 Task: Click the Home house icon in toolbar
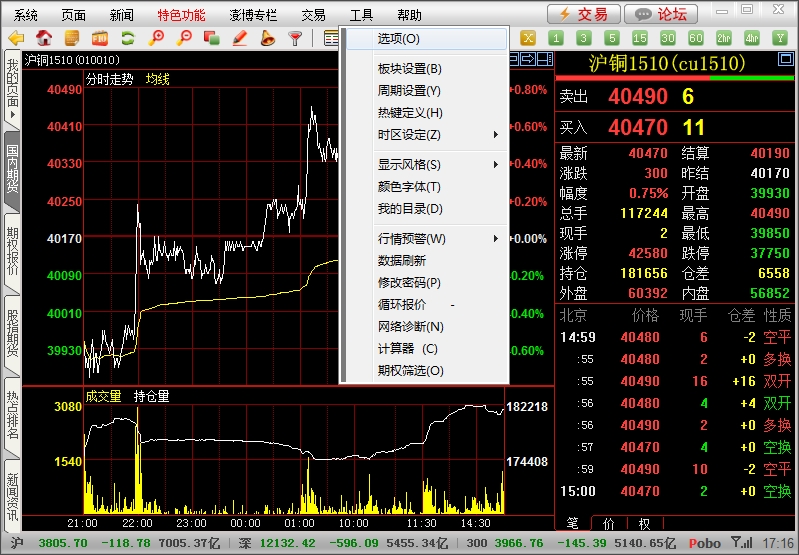[x=43, y=38]
